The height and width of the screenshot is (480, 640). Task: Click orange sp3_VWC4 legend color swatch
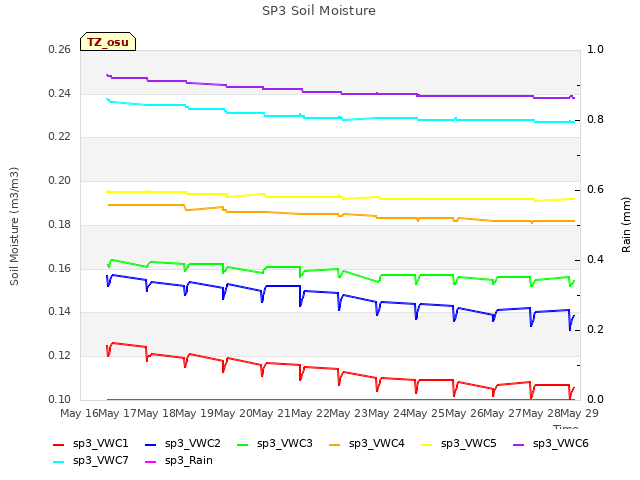coord(334,444)
